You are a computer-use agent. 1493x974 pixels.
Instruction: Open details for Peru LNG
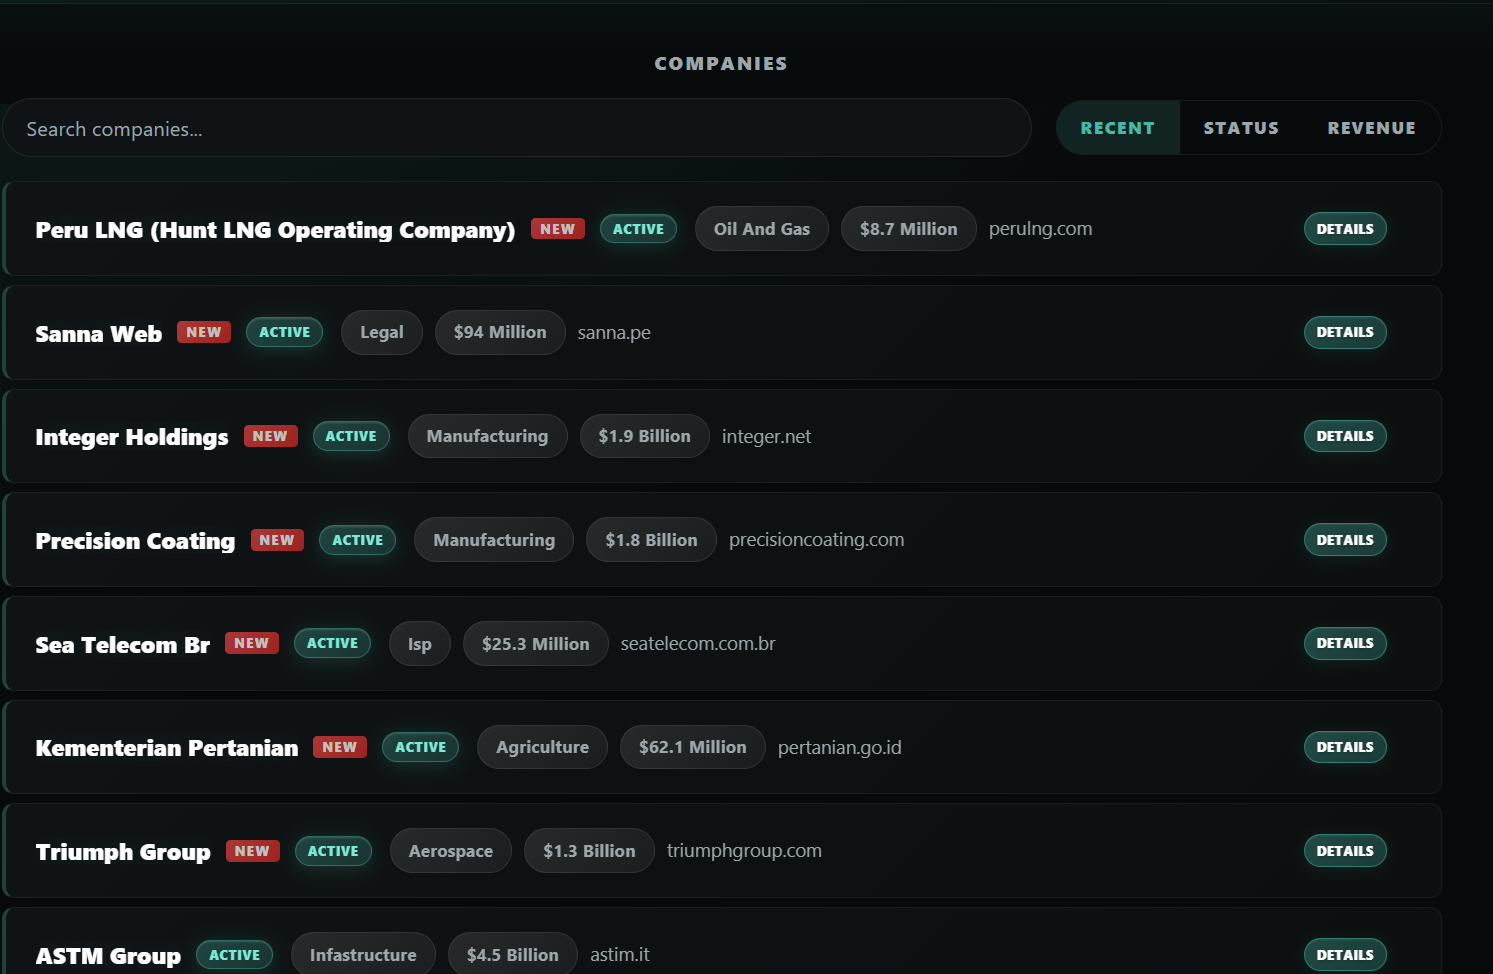pos(1344,228)
